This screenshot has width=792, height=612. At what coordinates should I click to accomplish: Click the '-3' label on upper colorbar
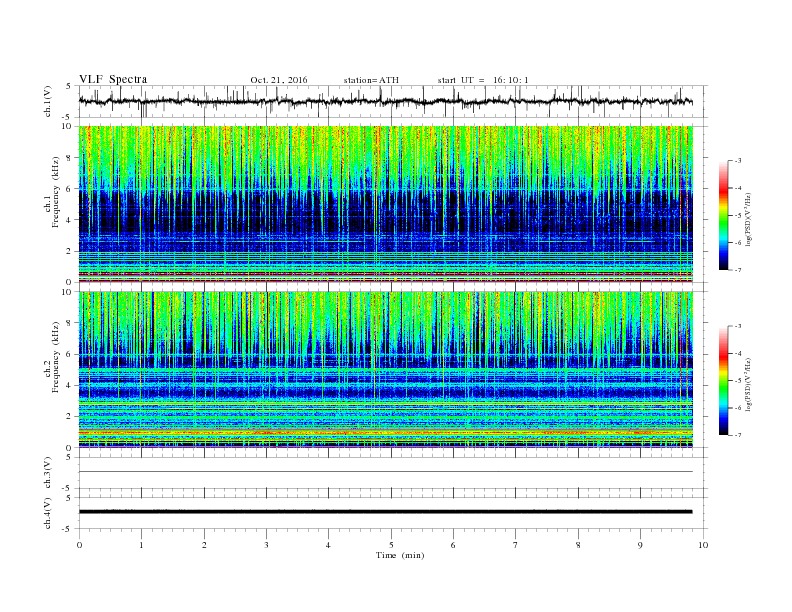(737, 161)
